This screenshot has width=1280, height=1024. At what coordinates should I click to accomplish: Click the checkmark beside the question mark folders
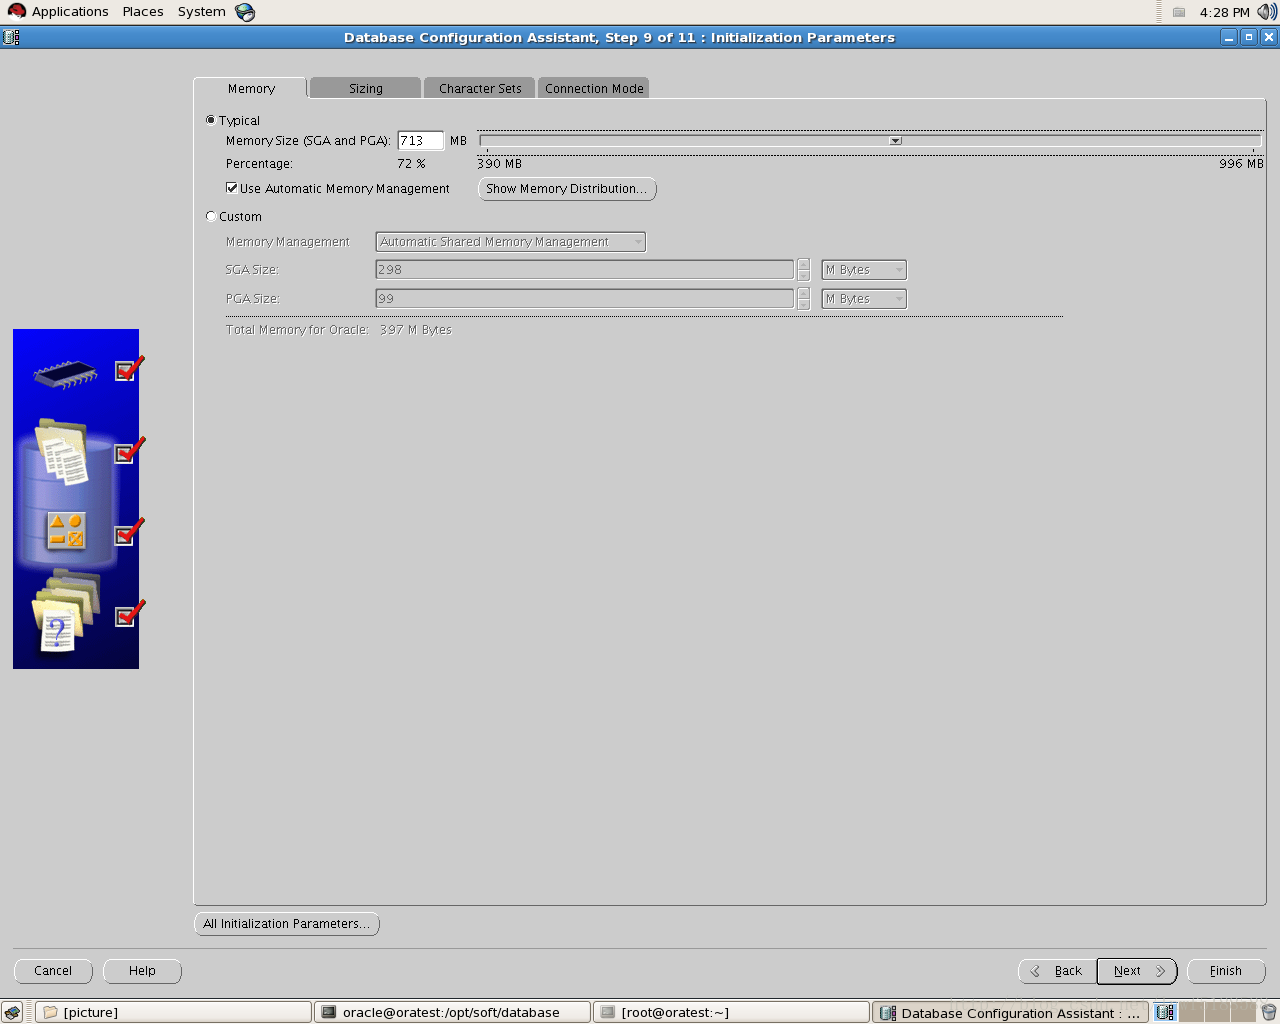pyautogui.click(x=129, y=614)
